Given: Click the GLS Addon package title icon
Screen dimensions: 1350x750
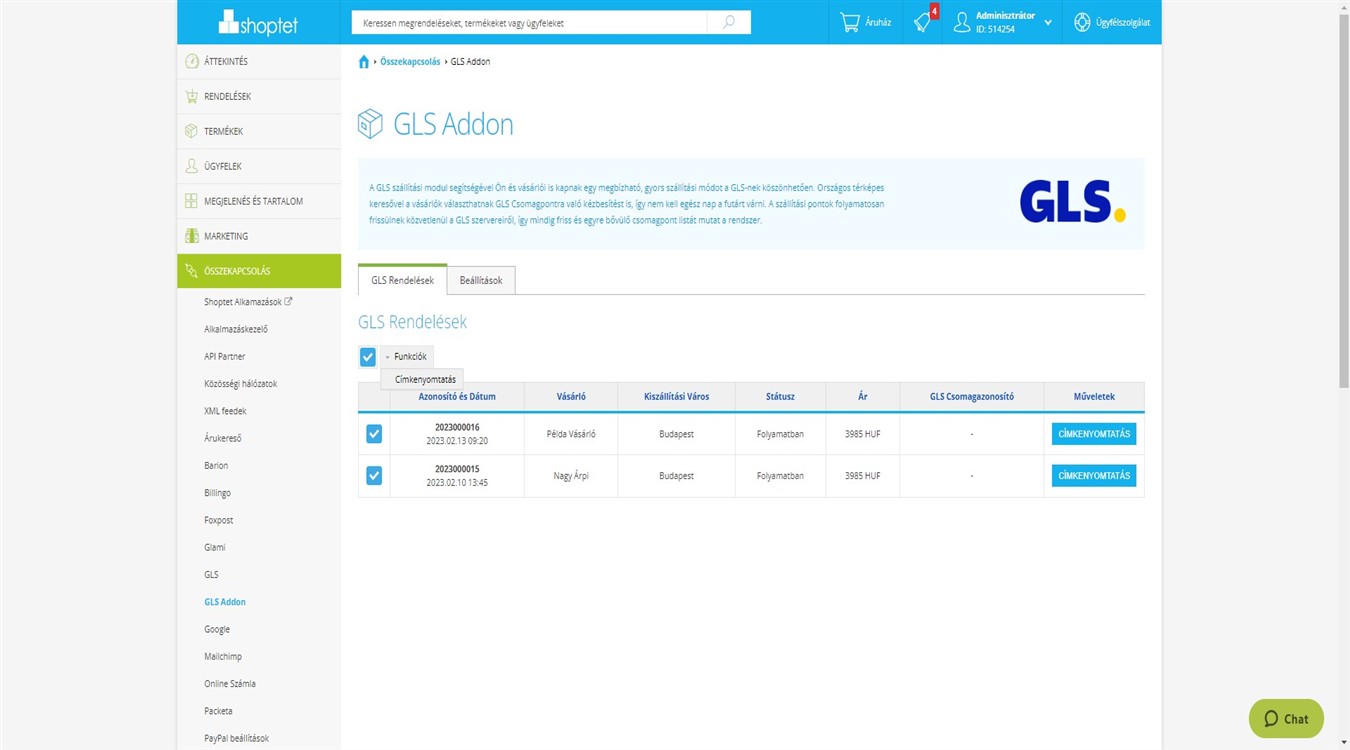Looking at the screenshot, I should (x=370, y=124).
